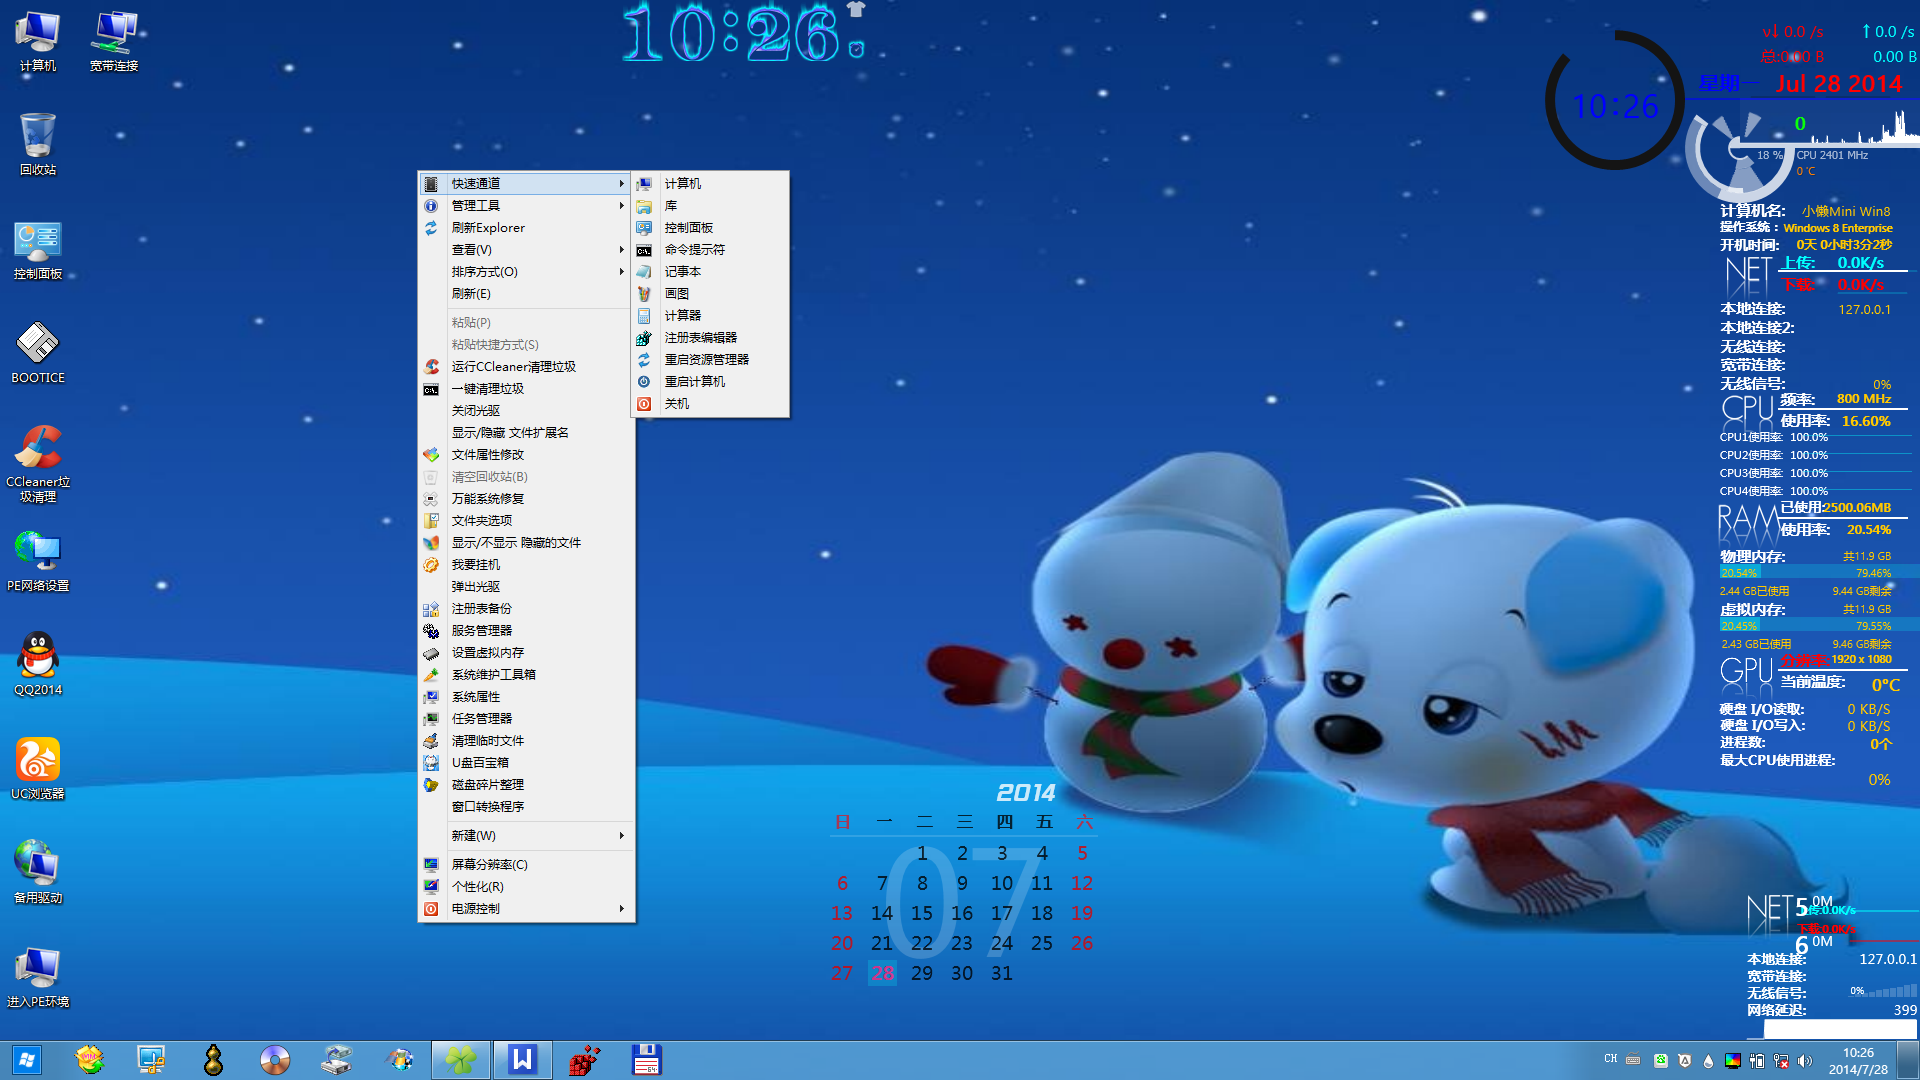The width and height of the screenshot is (1920, 1080).
Task: Open the blue W document taskbar app
Action: [x=522, y=1060]
